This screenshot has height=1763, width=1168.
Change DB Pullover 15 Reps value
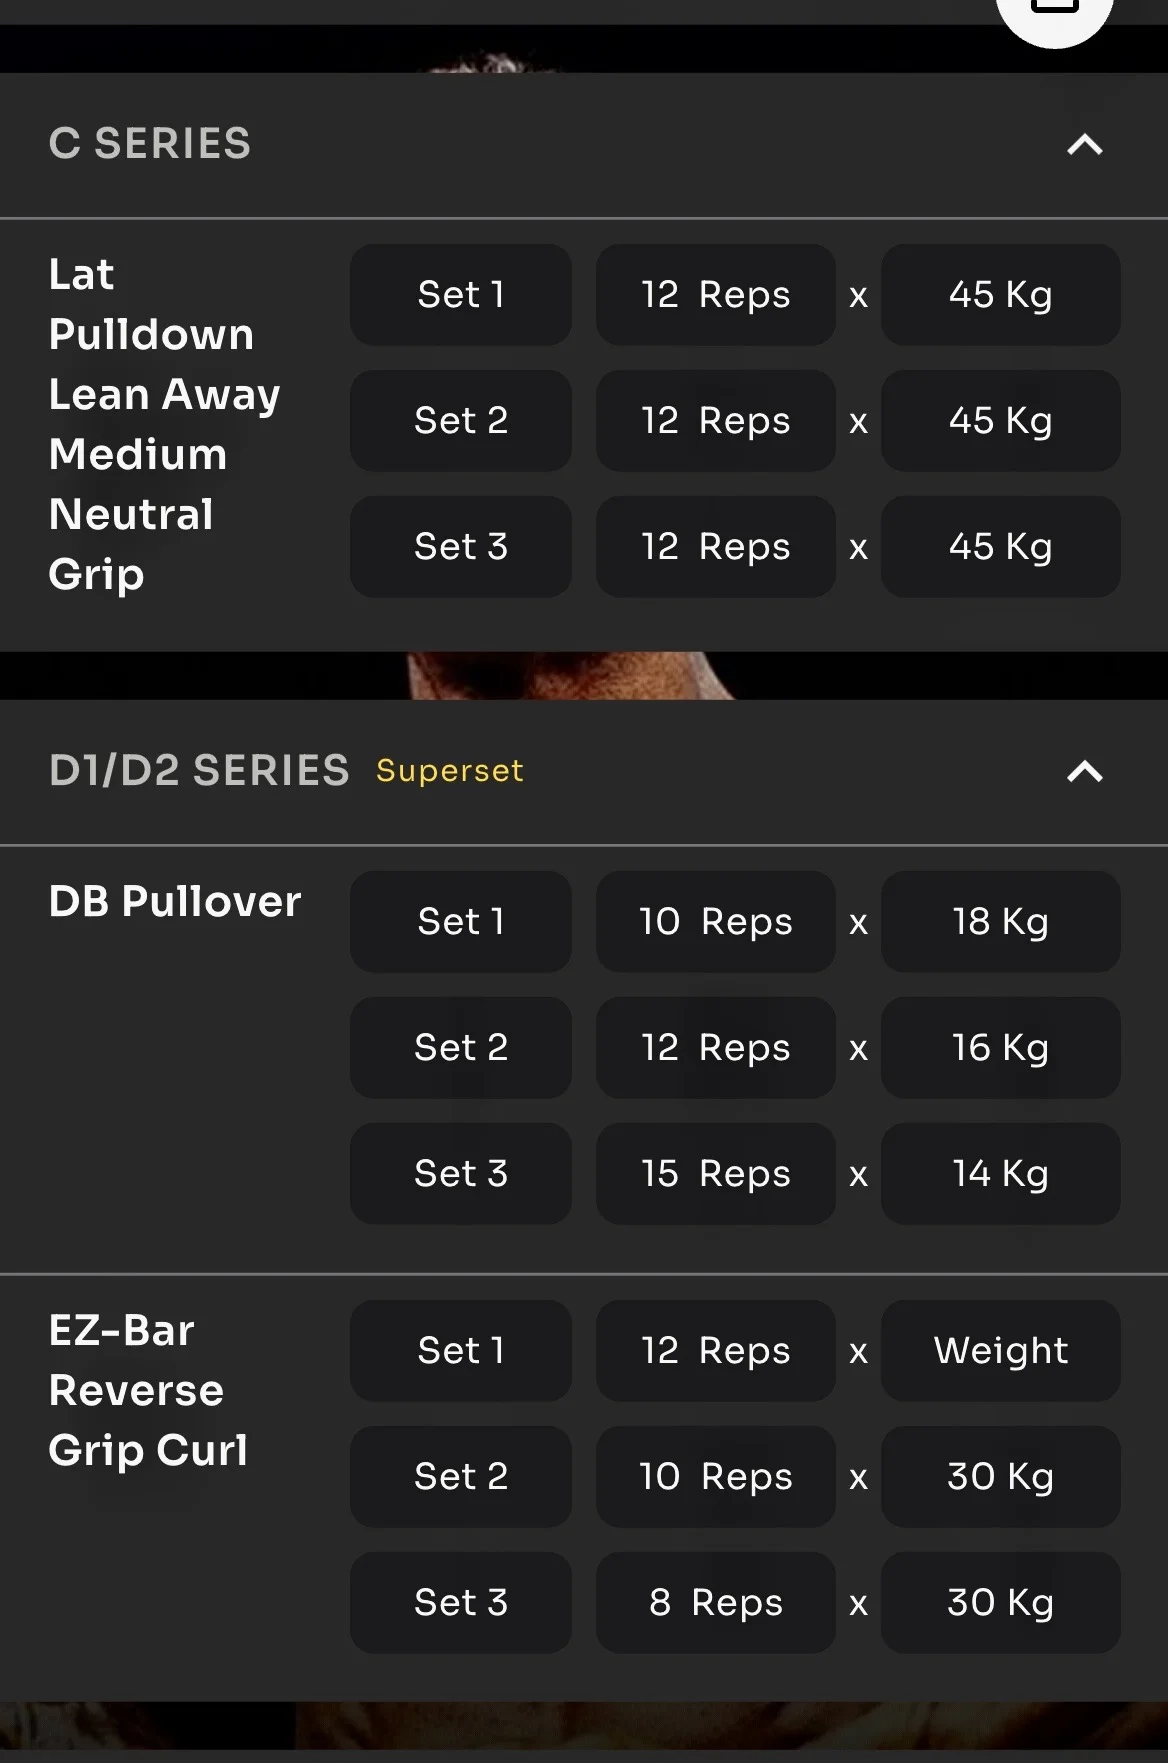click(715, 1173)
